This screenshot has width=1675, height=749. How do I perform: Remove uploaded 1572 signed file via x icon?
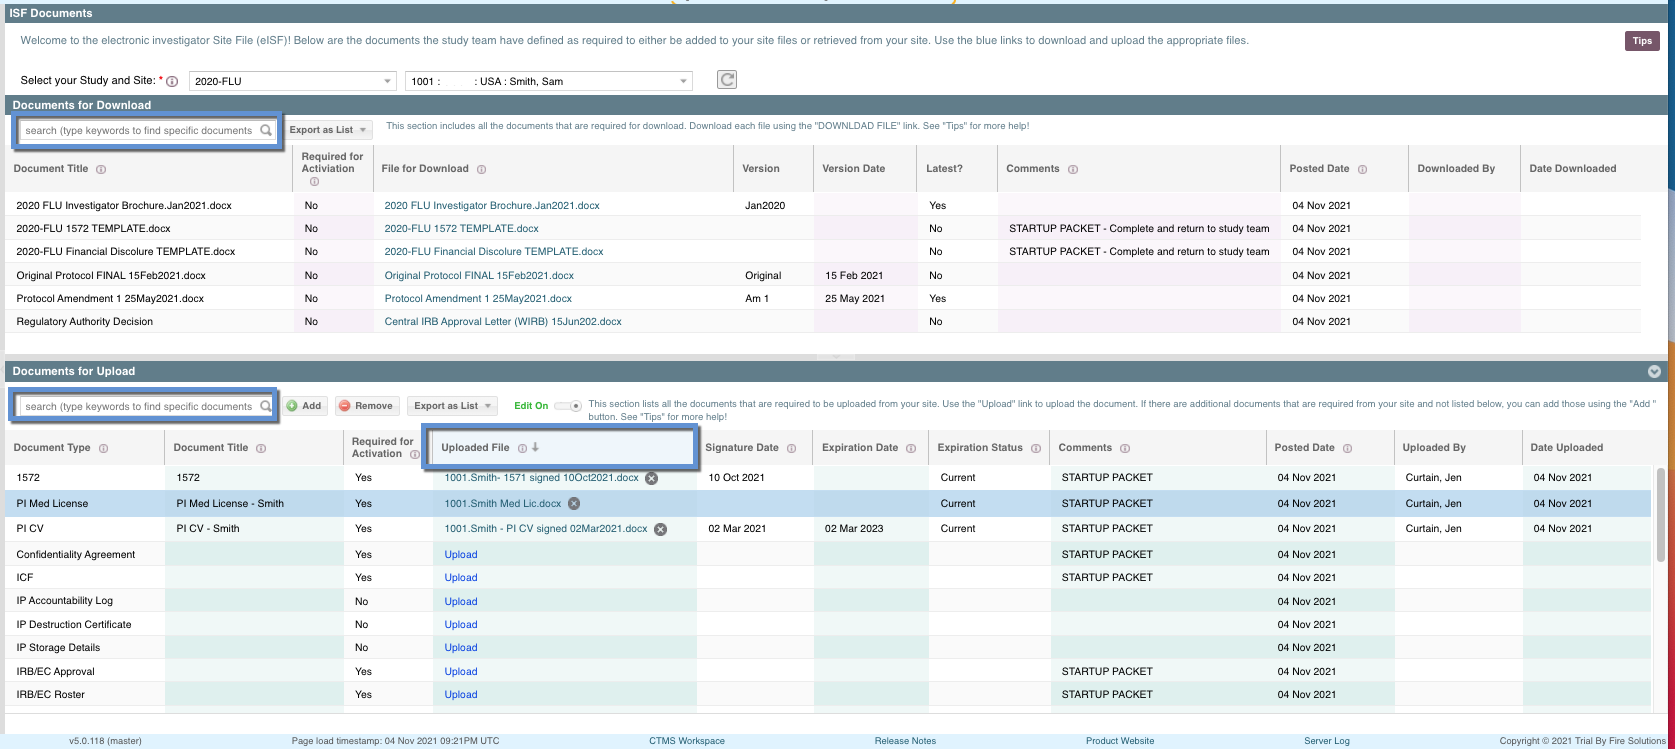tap(651, 478)
